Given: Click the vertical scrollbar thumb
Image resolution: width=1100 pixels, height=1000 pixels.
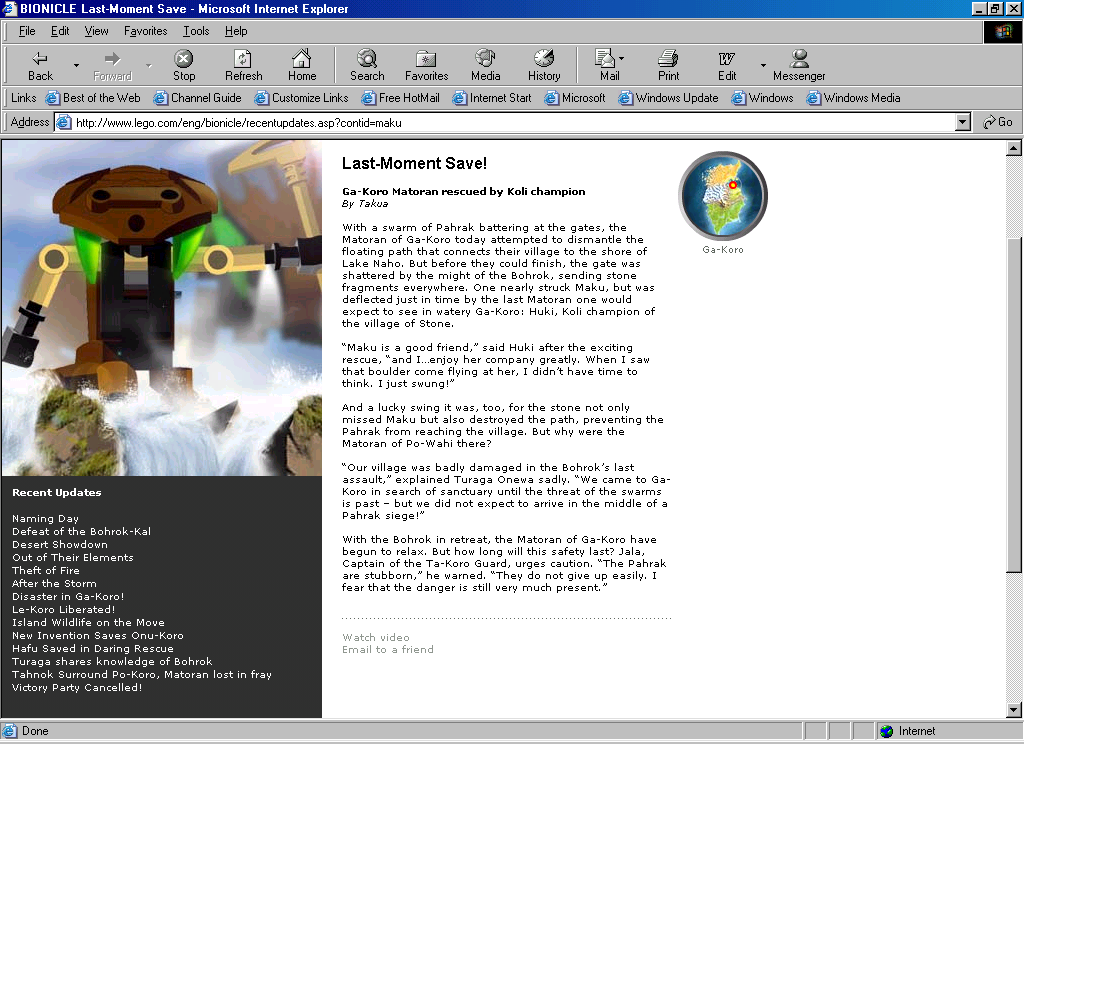Looking at the screenshot, I should point(1014,406).
